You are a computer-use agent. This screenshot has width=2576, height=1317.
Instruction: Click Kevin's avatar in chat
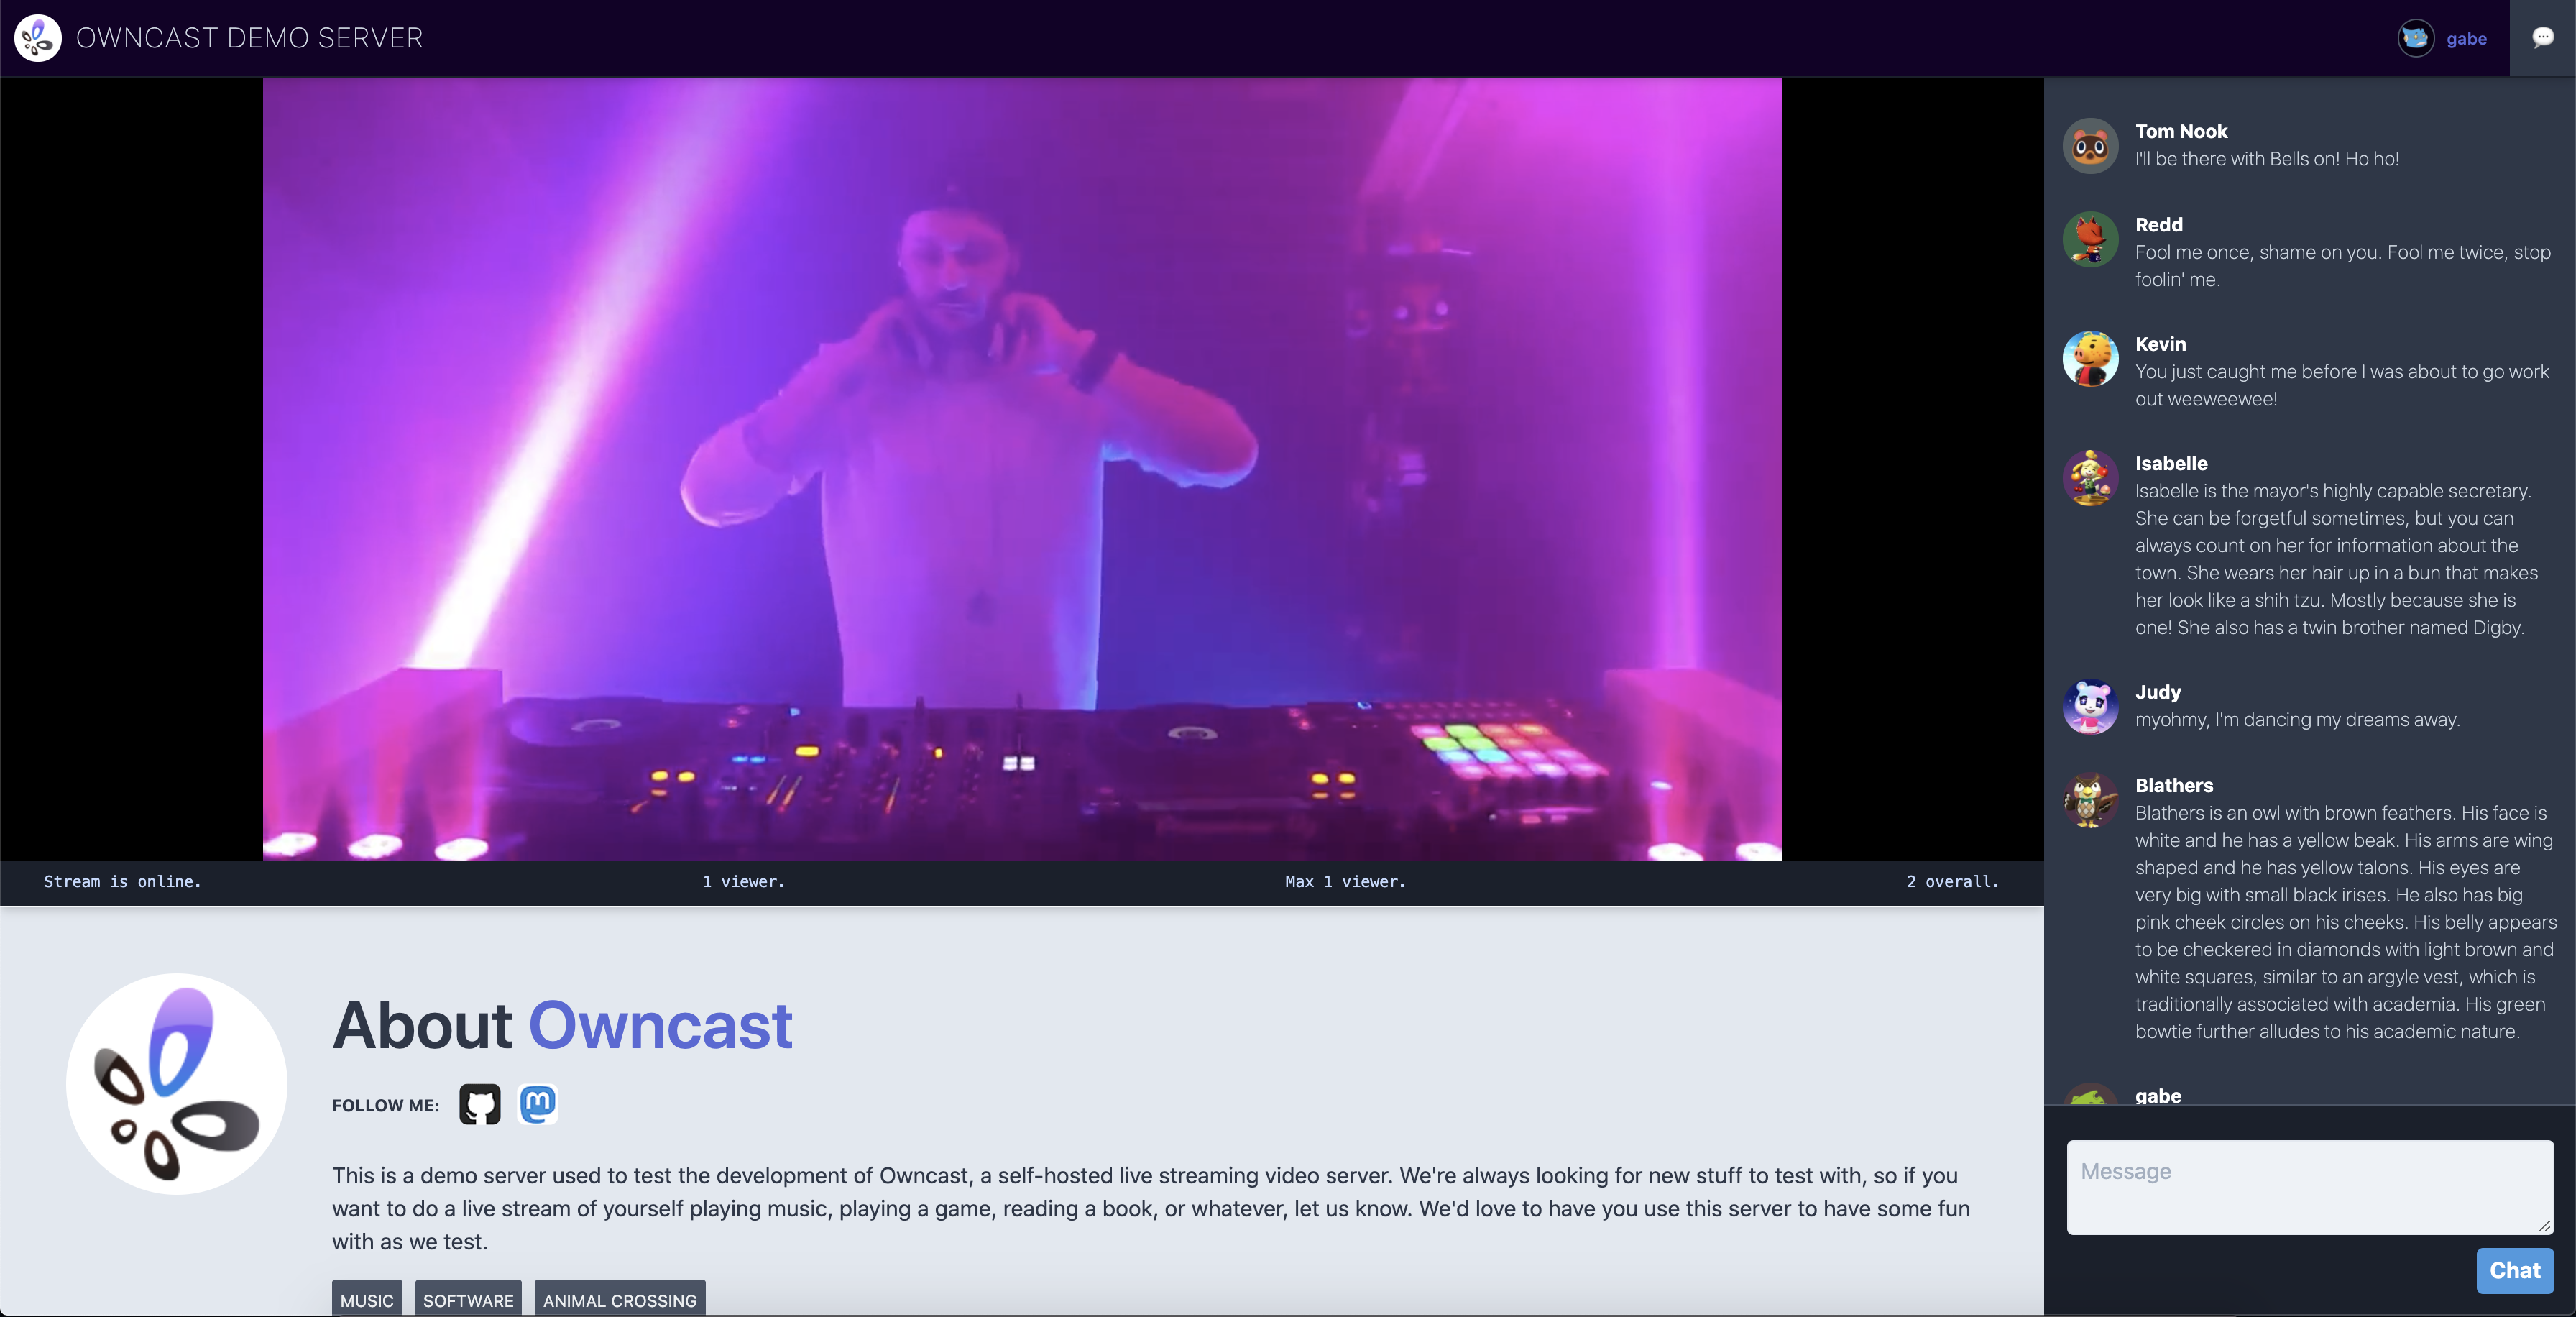[x=2090, y=359]
